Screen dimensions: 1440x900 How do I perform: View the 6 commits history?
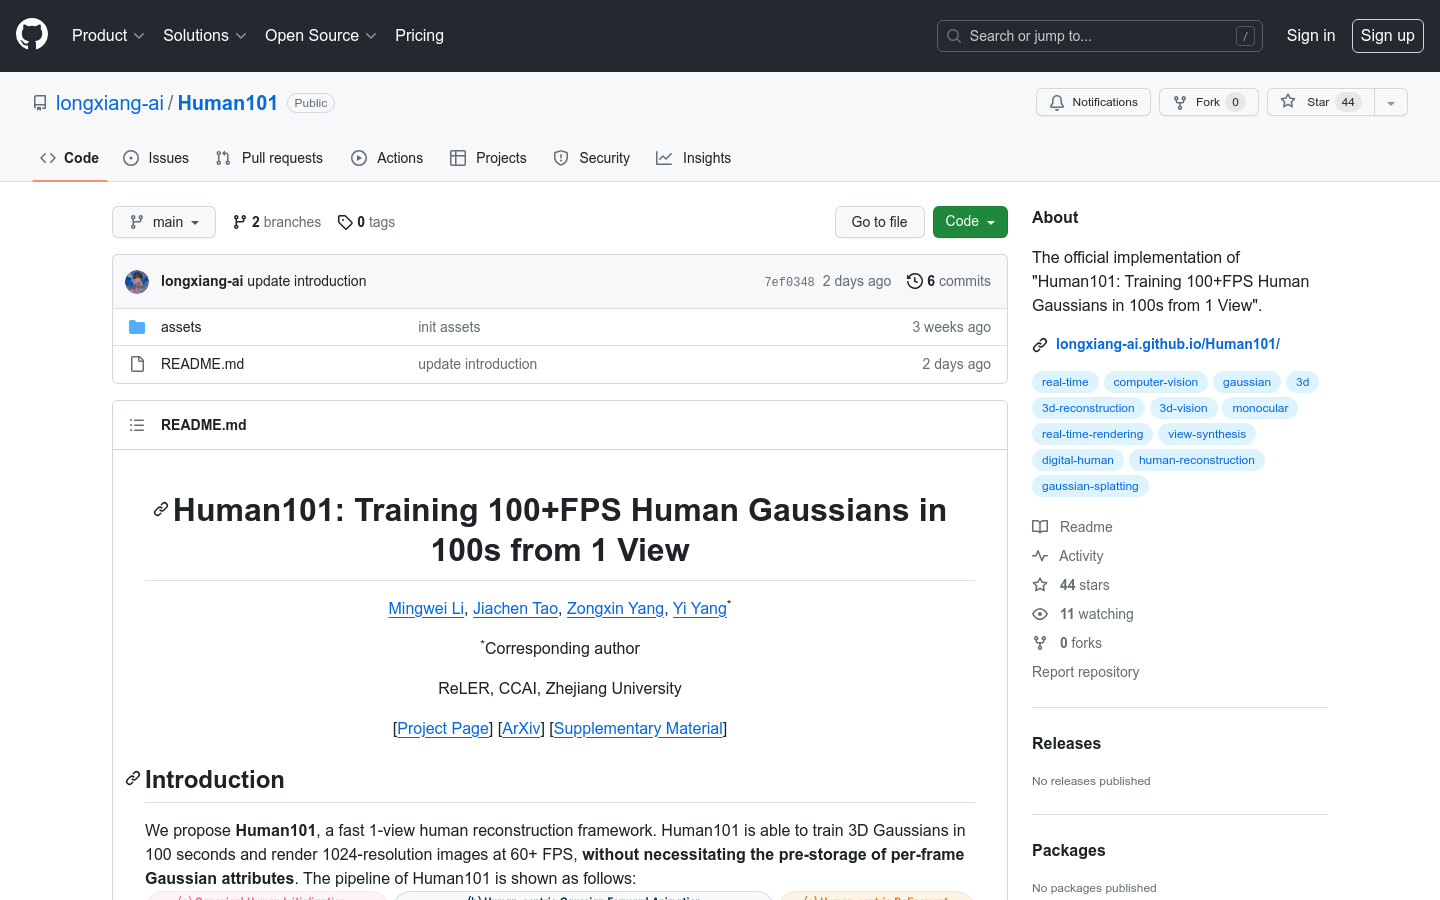(949, 281)
